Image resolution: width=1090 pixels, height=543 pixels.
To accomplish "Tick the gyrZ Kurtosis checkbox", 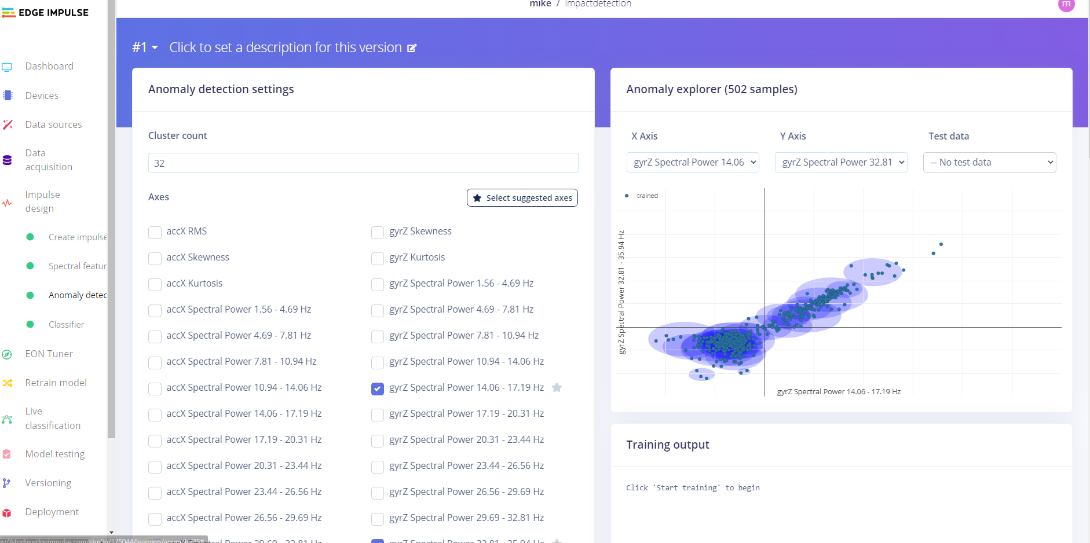I will [x=377, y=258].
